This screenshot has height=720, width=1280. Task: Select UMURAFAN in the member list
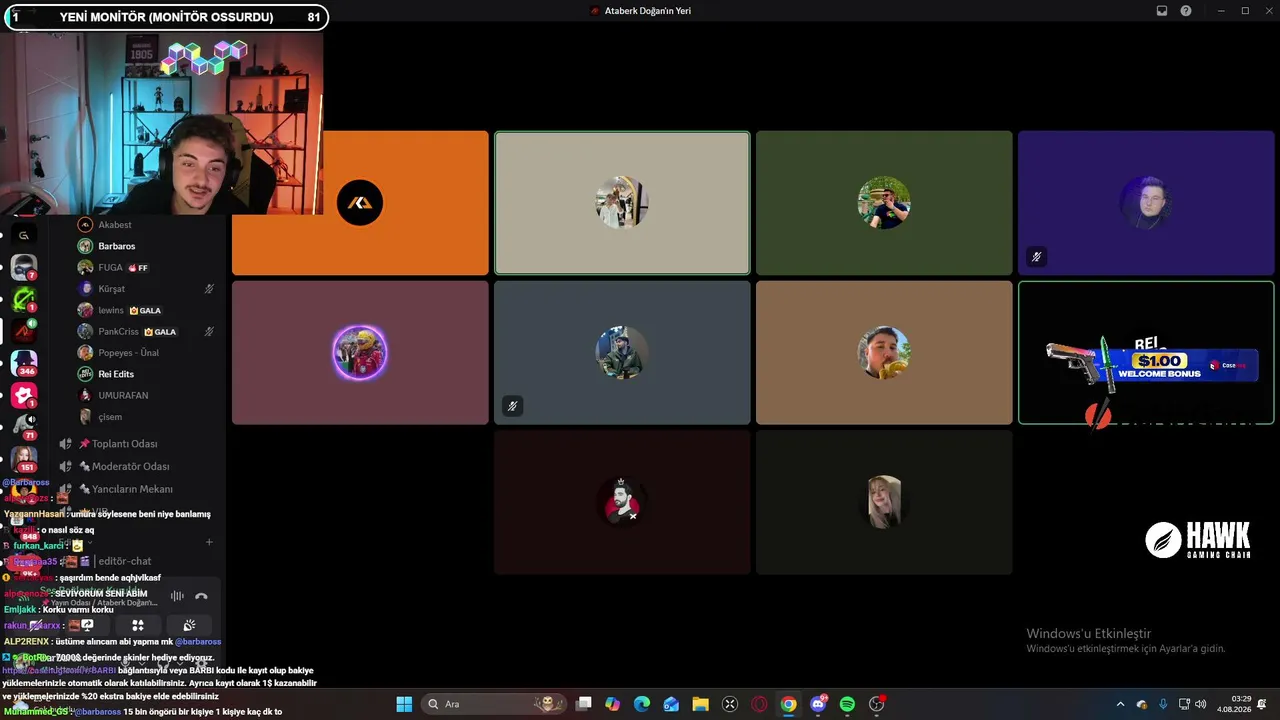click(x=146, y=395)
